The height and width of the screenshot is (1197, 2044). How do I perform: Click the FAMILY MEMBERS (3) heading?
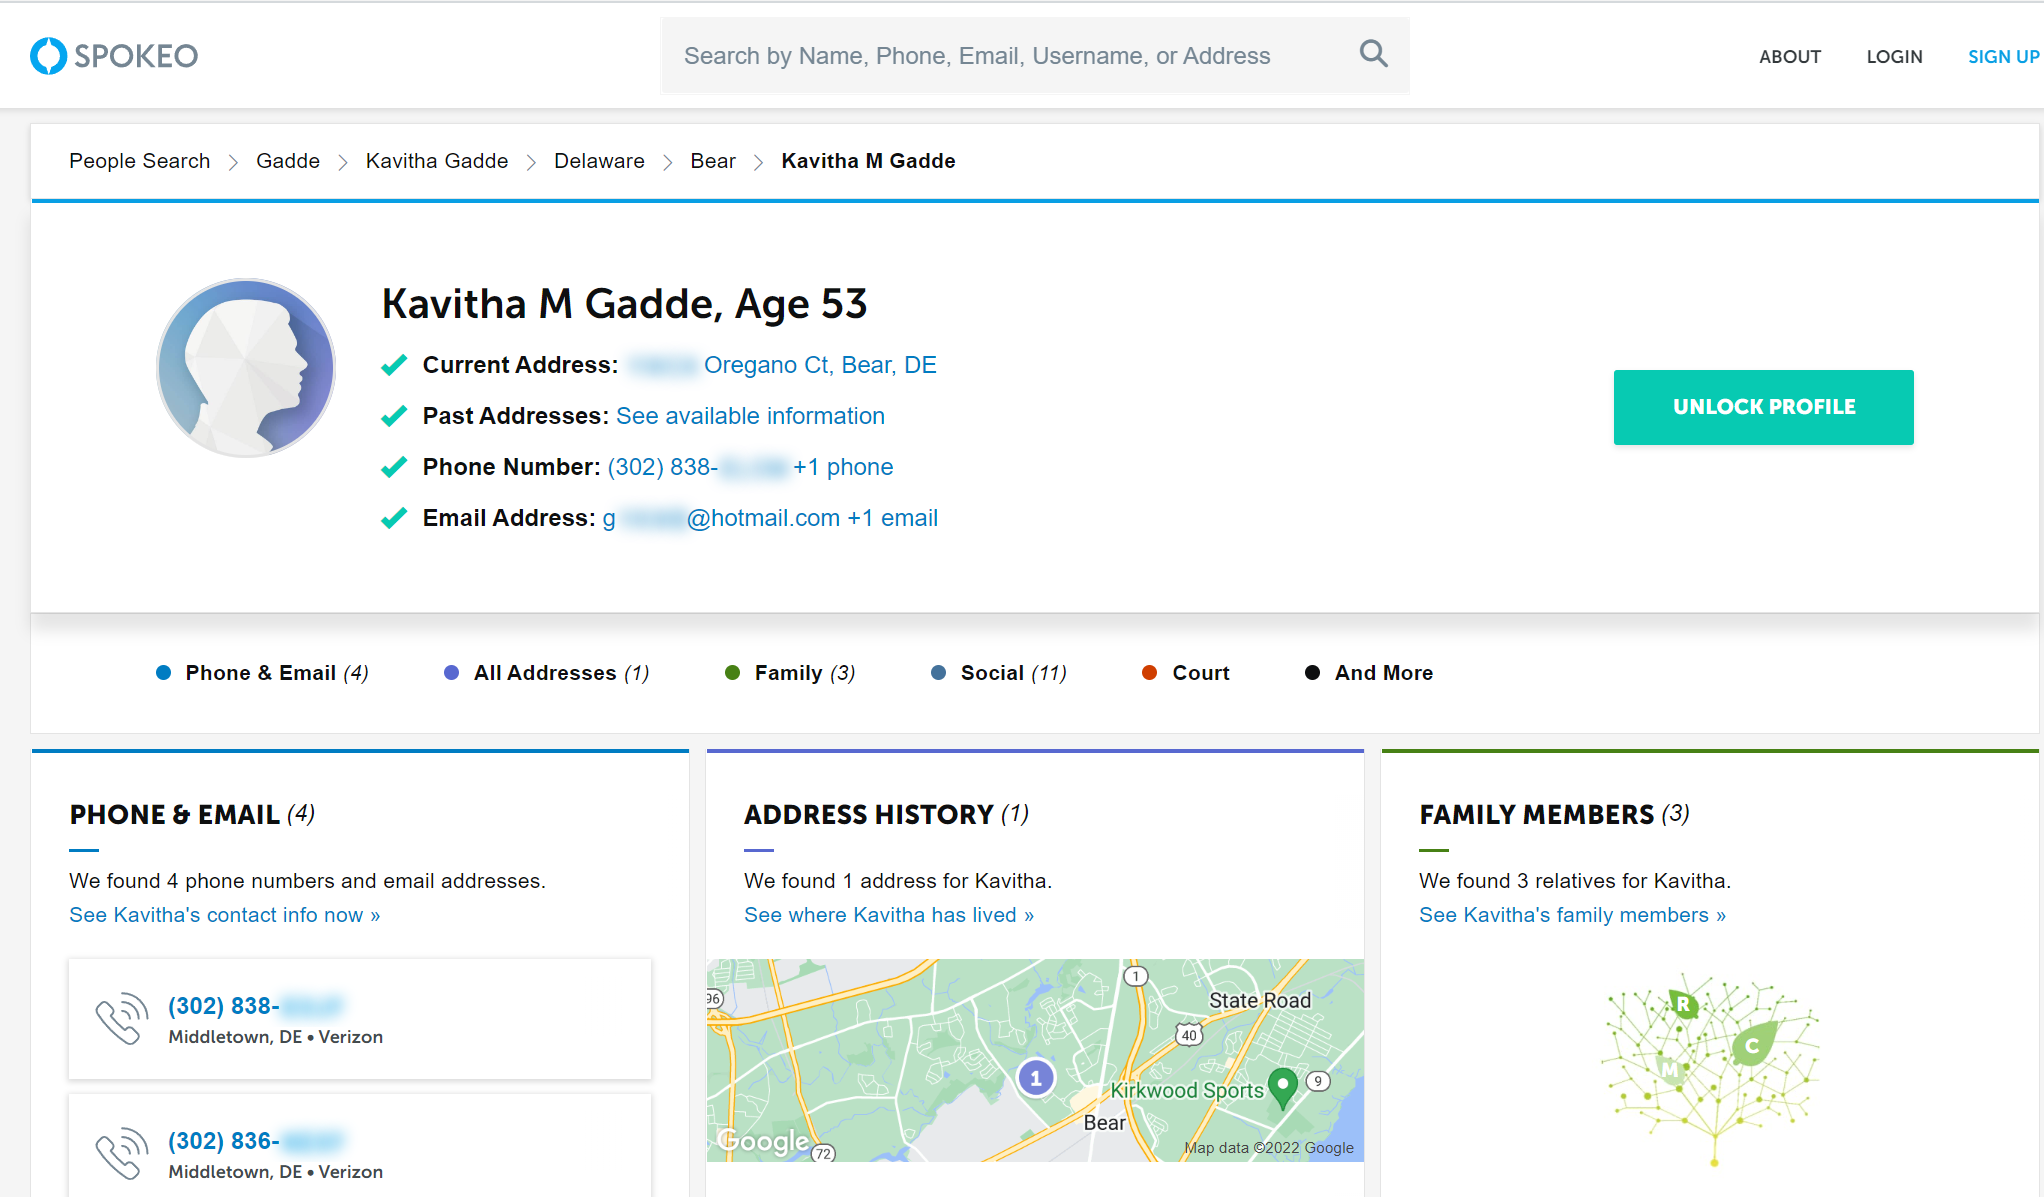click(x=1555, y=814)
